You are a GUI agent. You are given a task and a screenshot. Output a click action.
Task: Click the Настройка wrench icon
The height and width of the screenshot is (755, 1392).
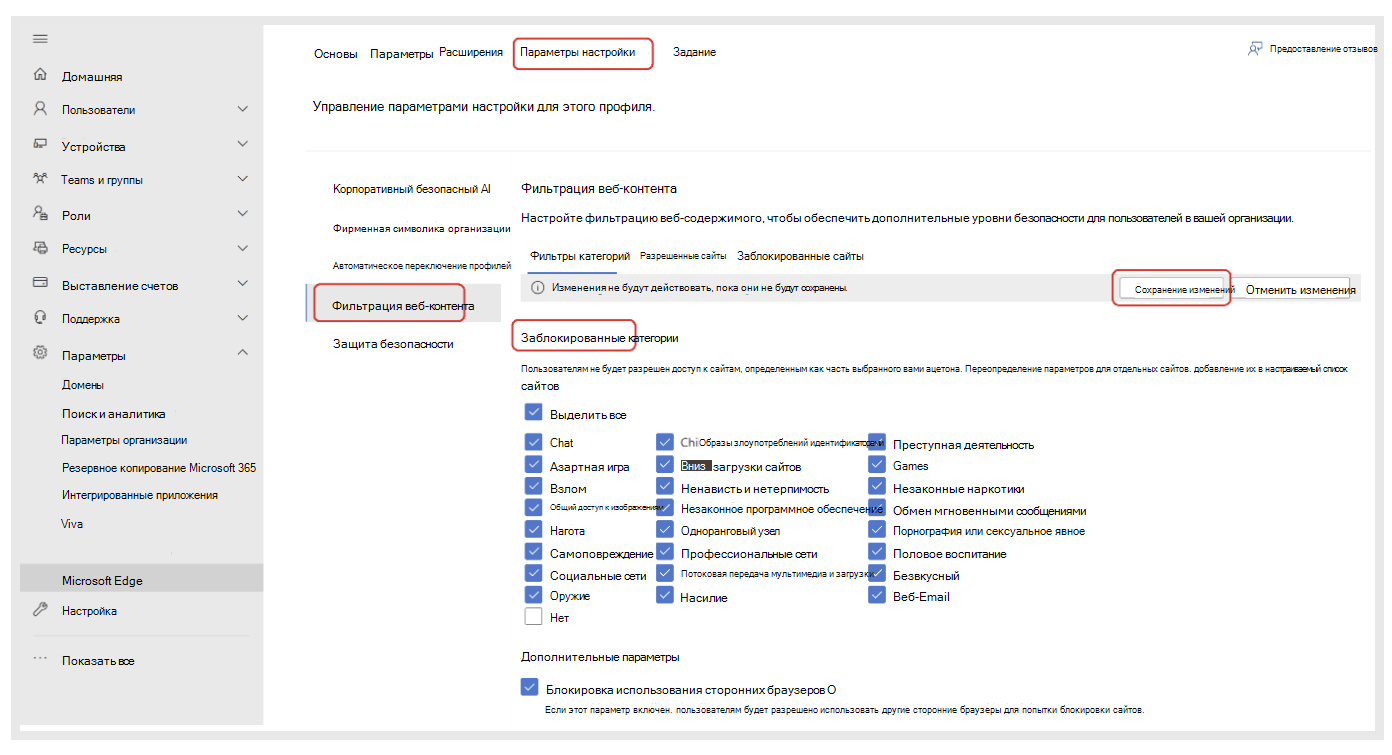coord(40,610)
